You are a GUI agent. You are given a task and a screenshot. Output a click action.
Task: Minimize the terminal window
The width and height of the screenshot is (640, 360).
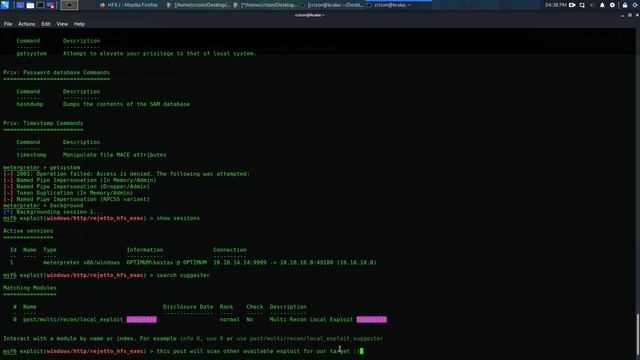622,15
